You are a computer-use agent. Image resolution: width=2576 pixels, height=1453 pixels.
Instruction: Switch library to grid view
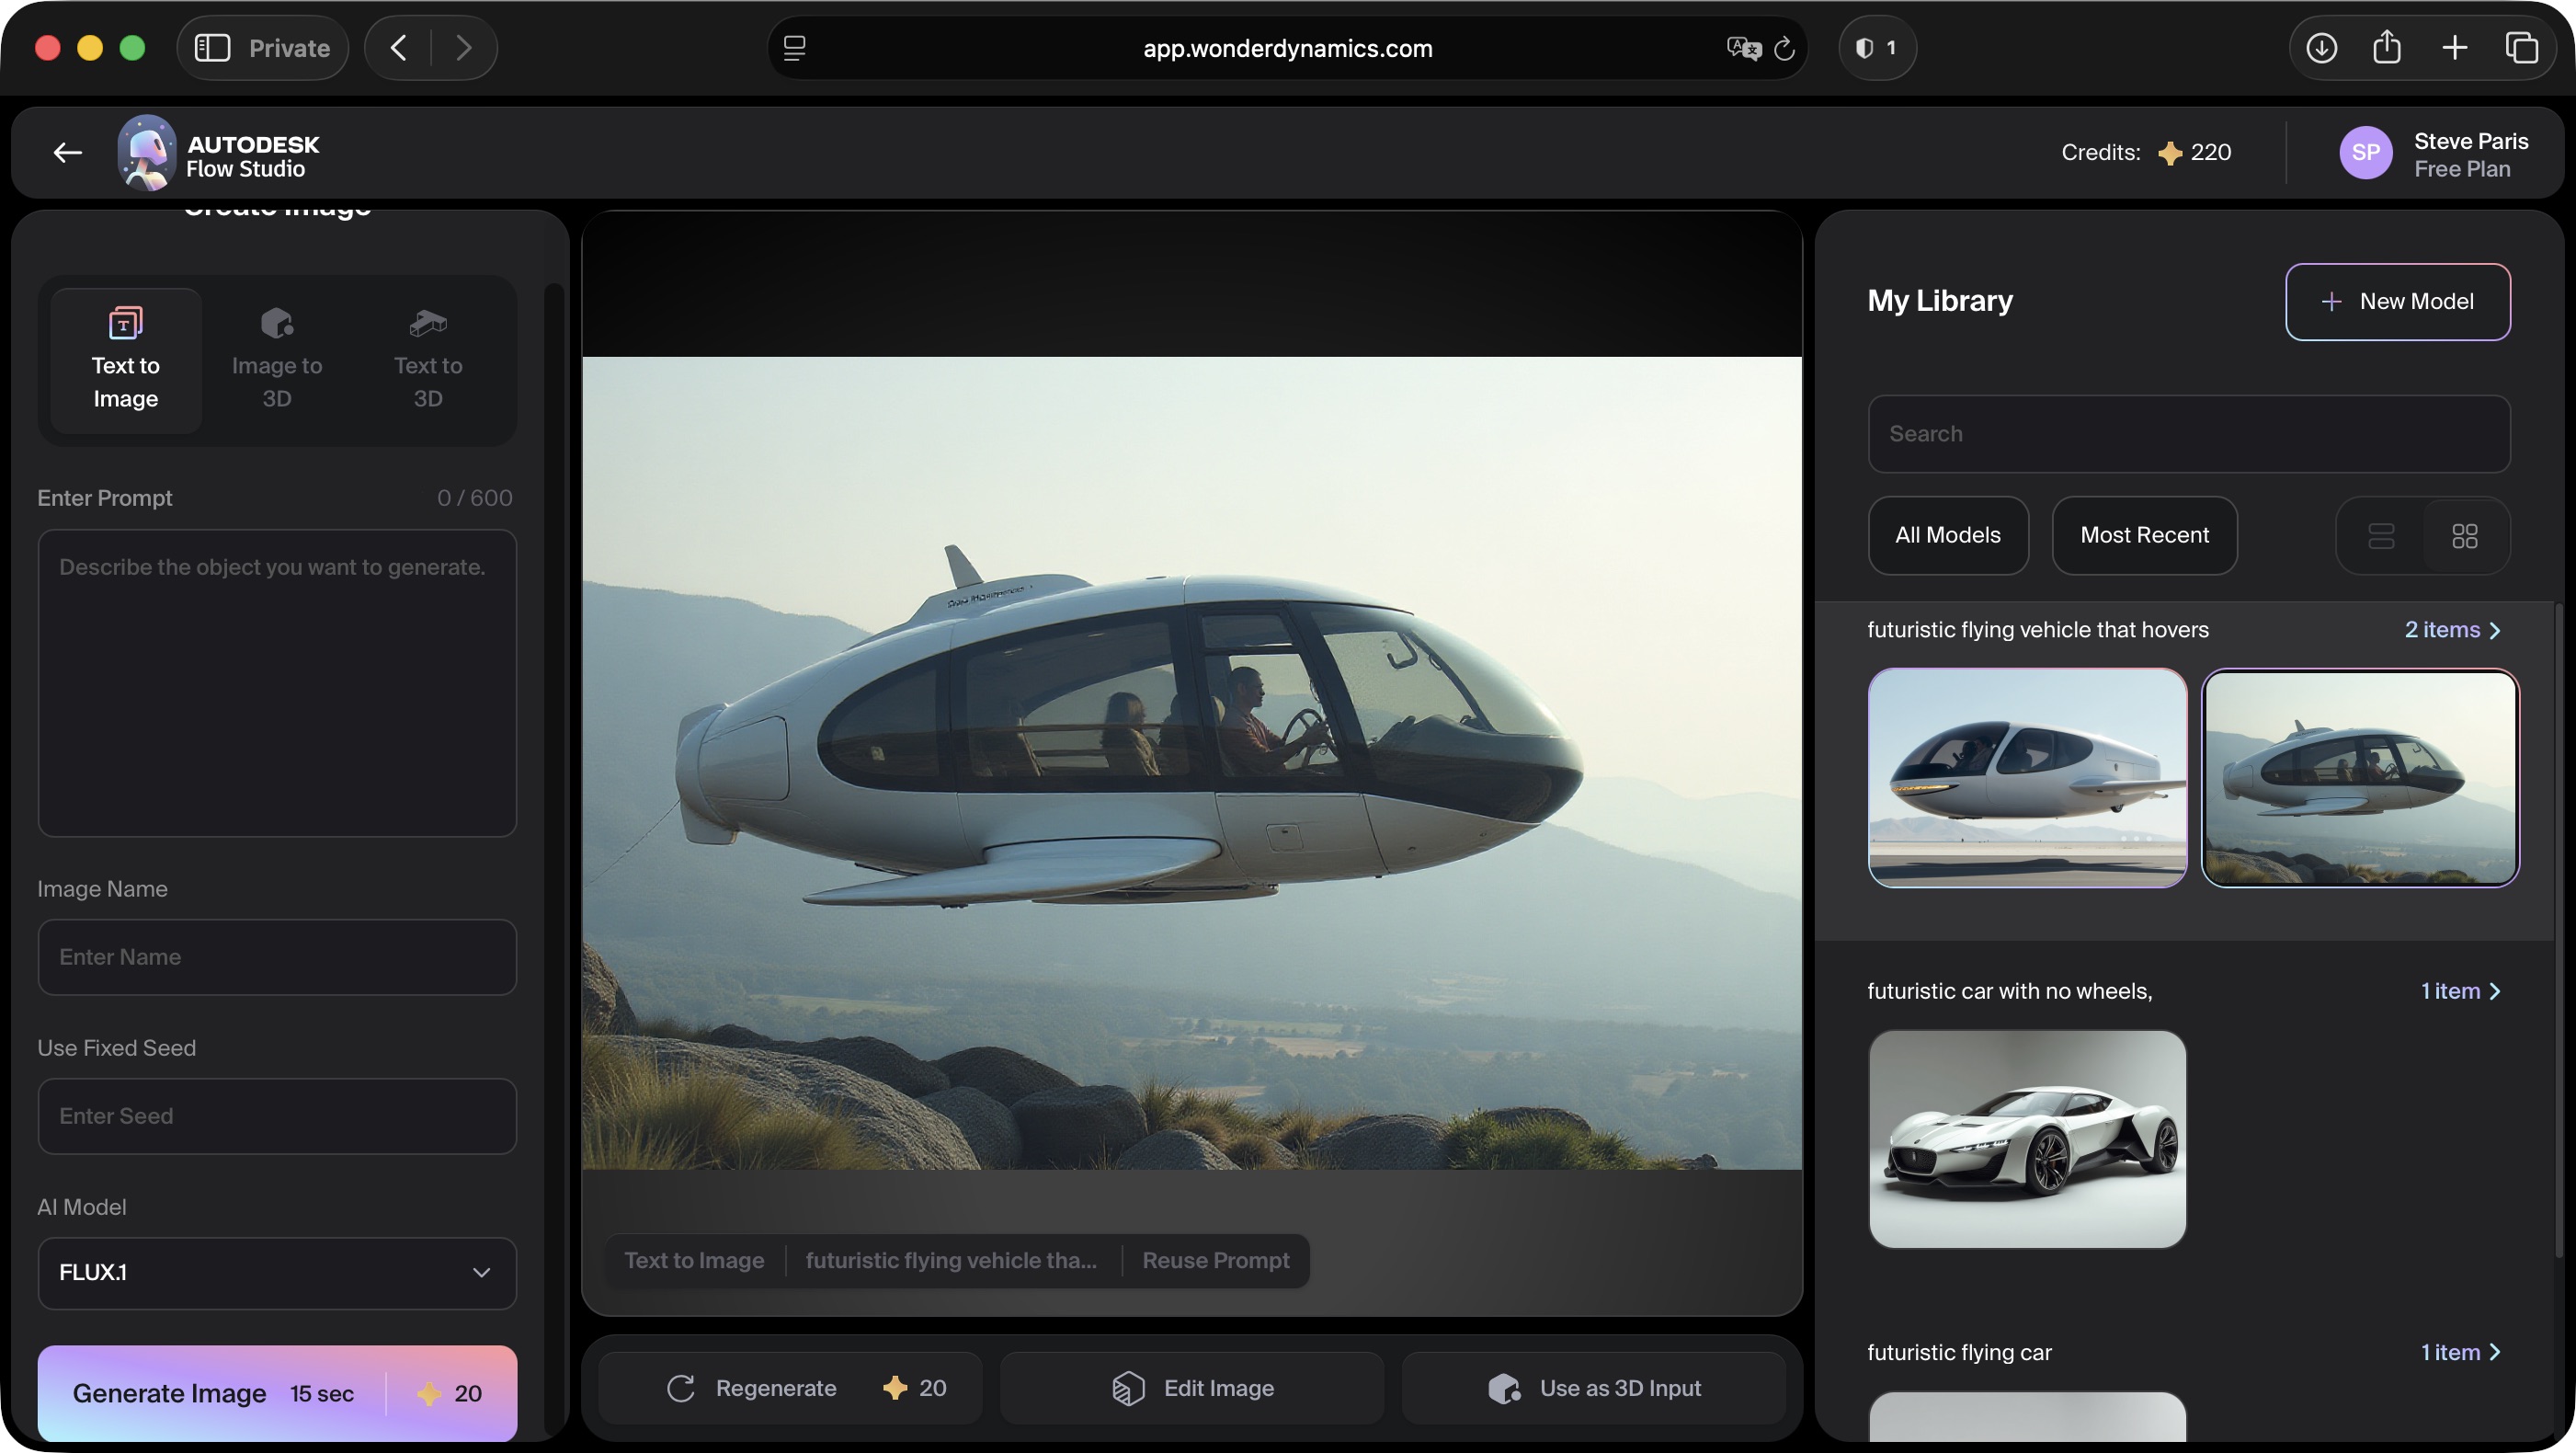(2464, 536)
